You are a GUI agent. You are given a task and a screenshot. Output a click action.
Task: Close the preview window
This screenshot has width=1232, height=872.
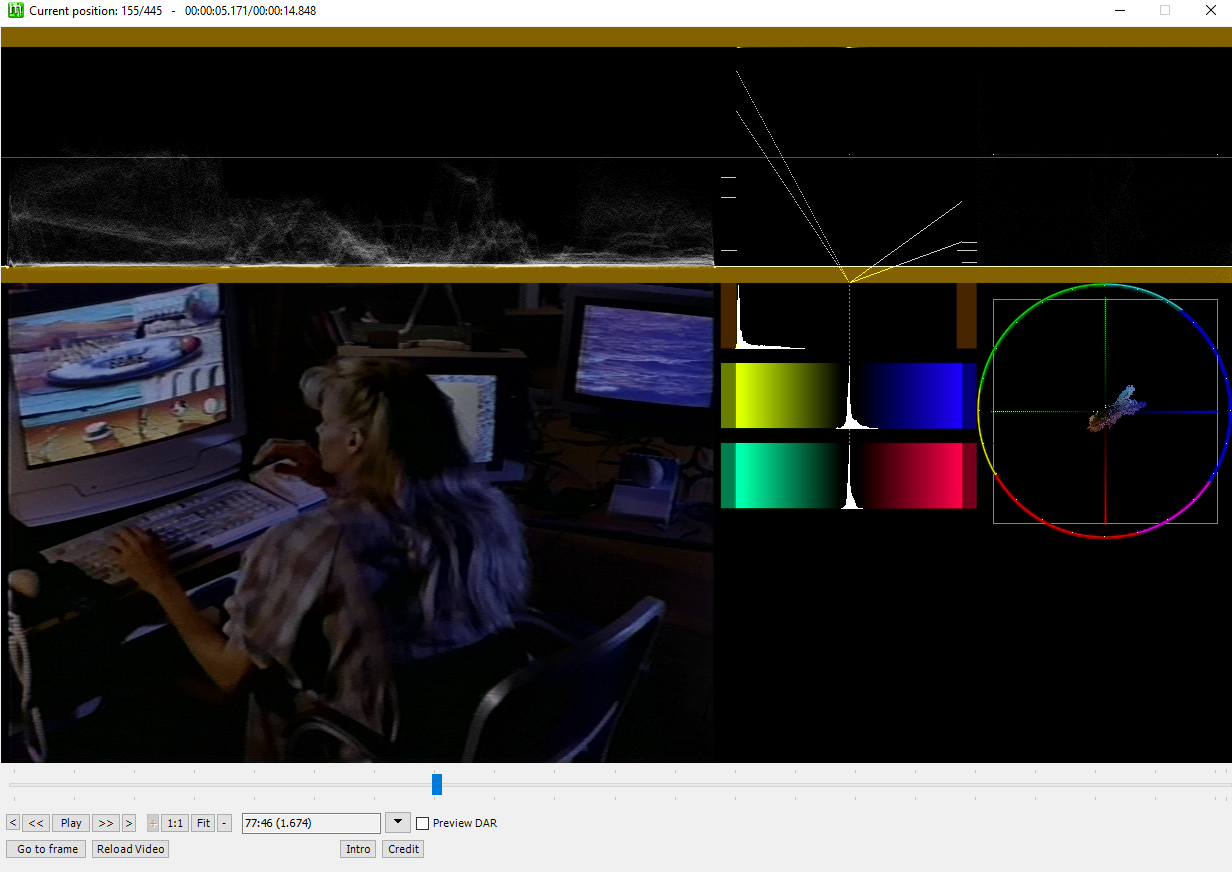(1209, 10)
